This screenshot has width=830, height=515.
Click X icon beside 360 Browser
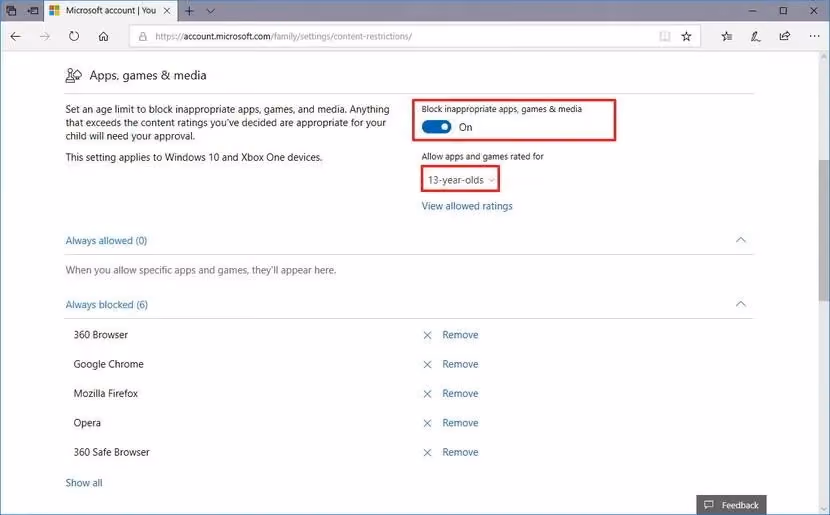pos(427,335)
